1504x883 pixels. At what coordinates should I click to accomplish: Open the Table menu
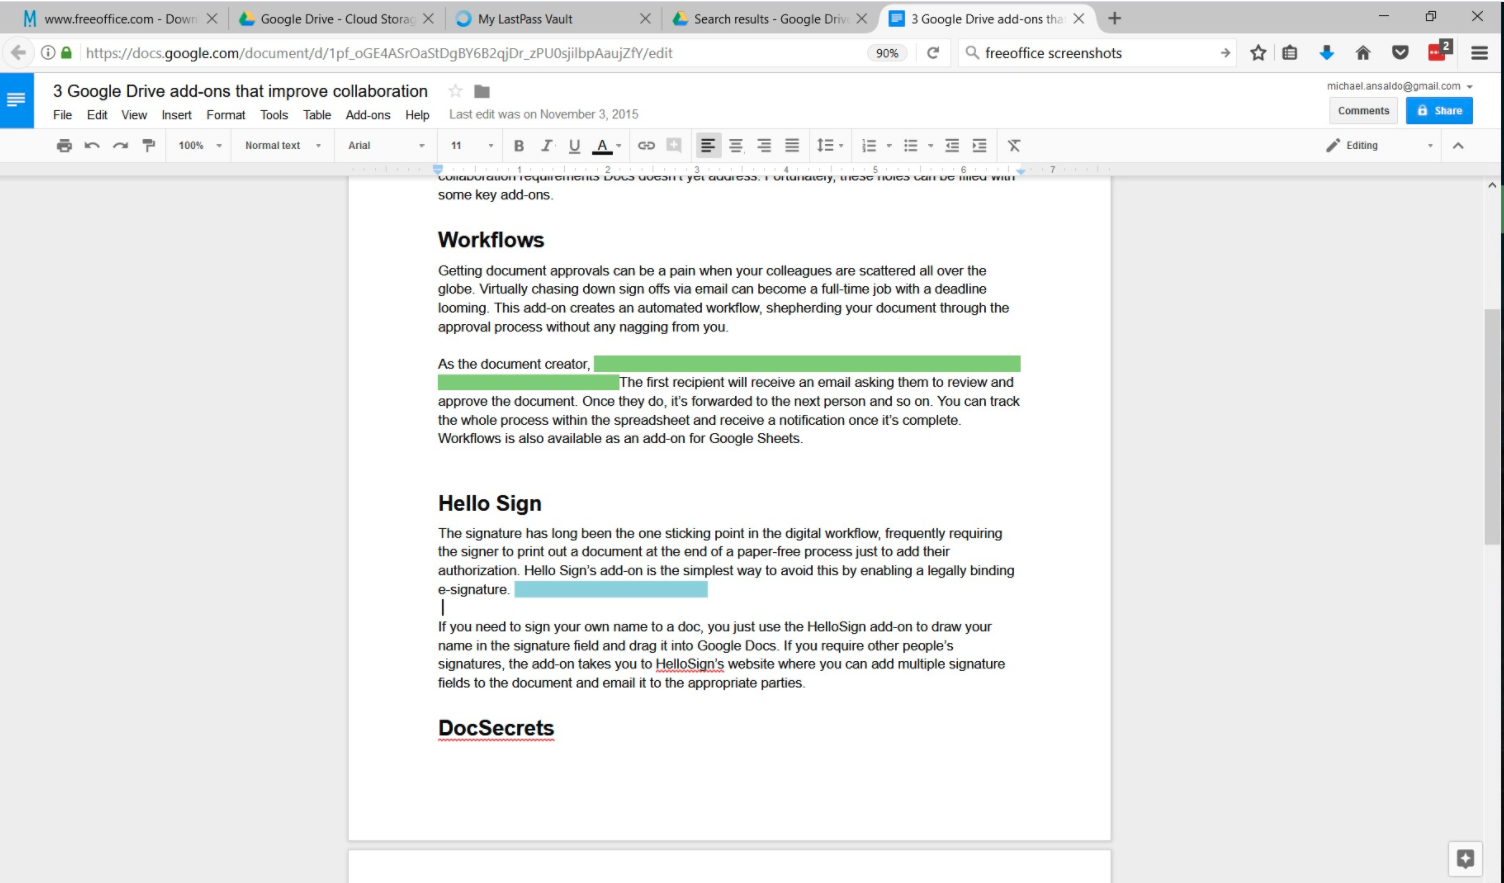coord(317,115)
